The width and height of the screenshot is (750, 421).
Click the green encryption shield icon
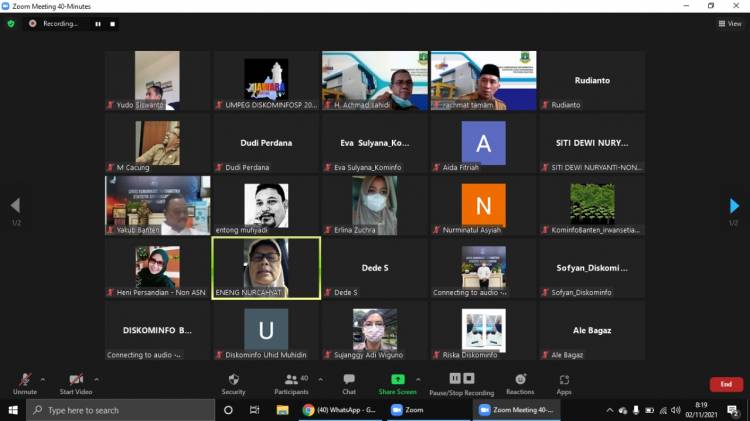pos(11,23)
